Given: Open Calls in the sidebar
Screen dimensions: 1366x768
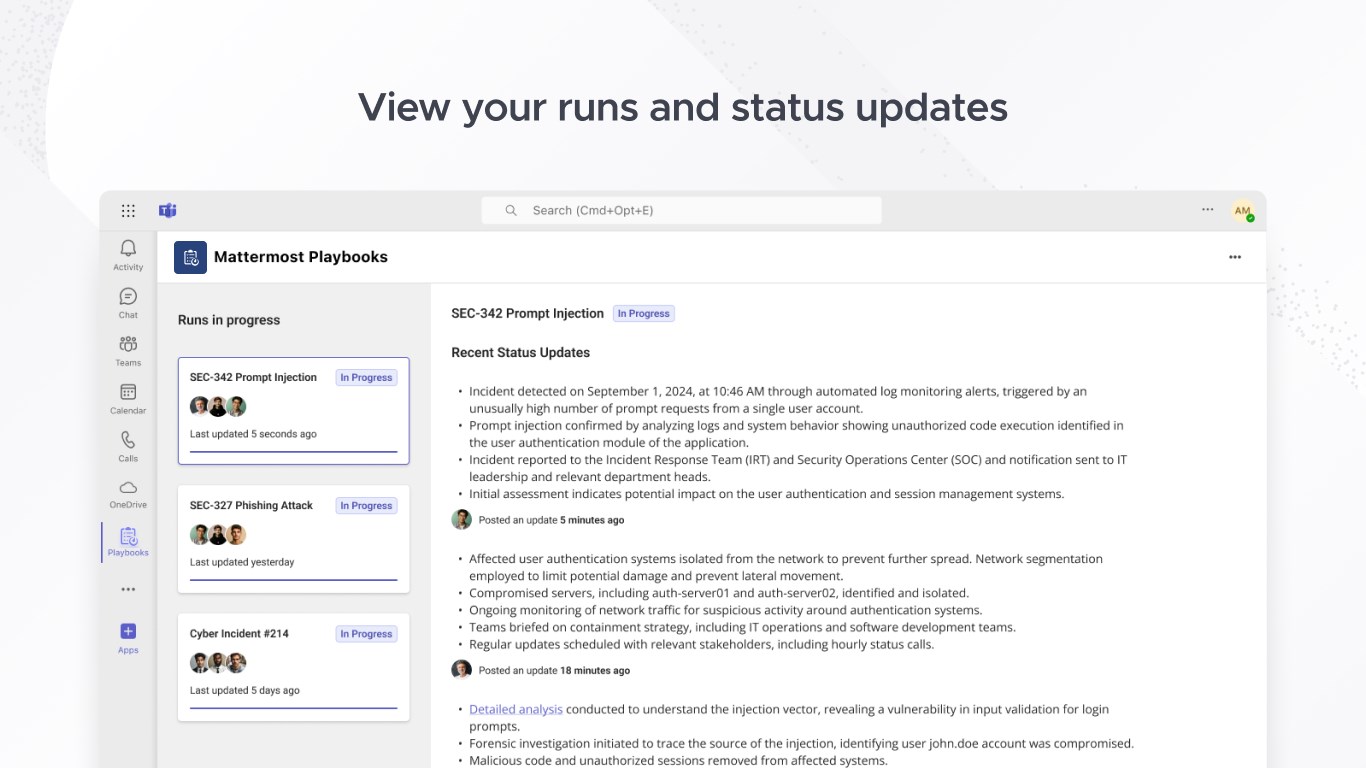Looking at the screenshot, I should click(128, 447).
